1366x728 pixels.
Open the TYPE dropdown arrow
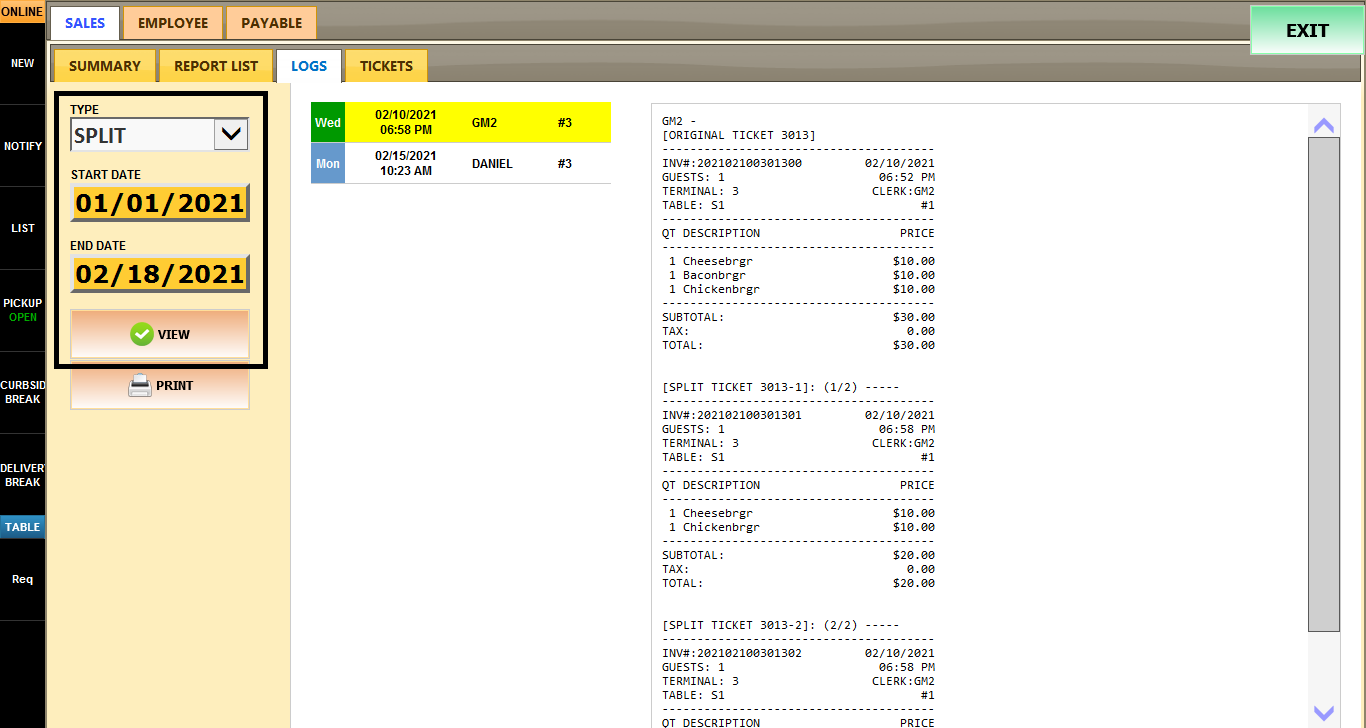tap(231, 135)
